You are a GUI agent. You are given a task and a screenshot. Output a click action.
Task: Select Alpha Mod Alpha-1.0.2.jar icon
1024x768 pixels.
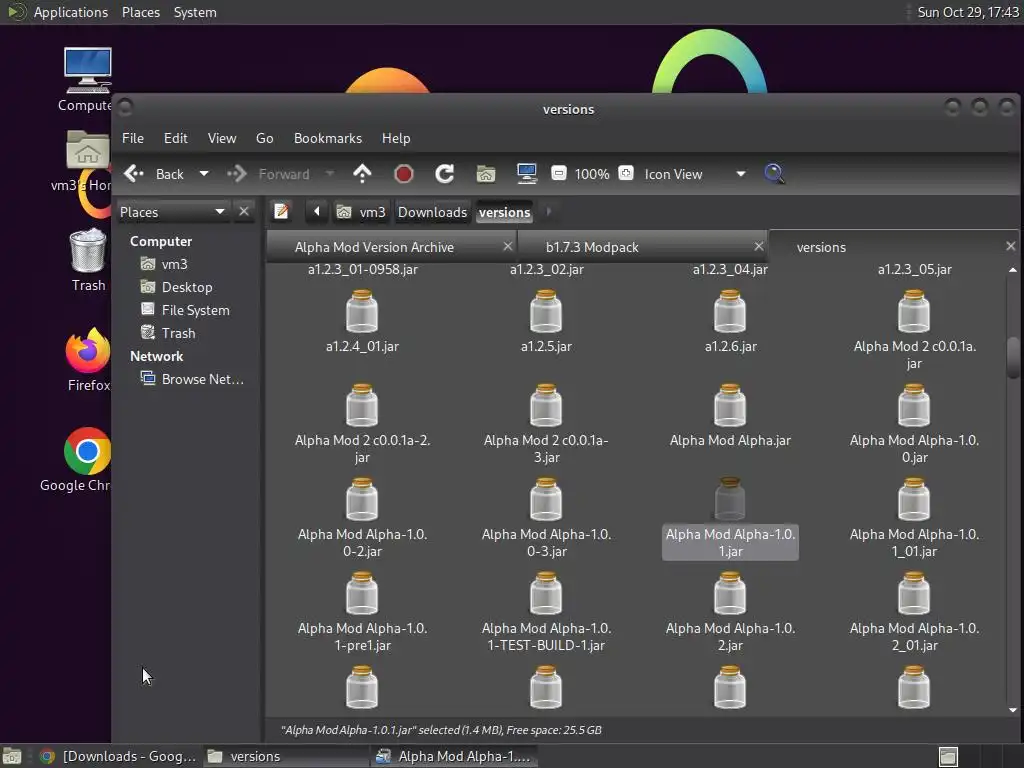(x=730, y=594)
